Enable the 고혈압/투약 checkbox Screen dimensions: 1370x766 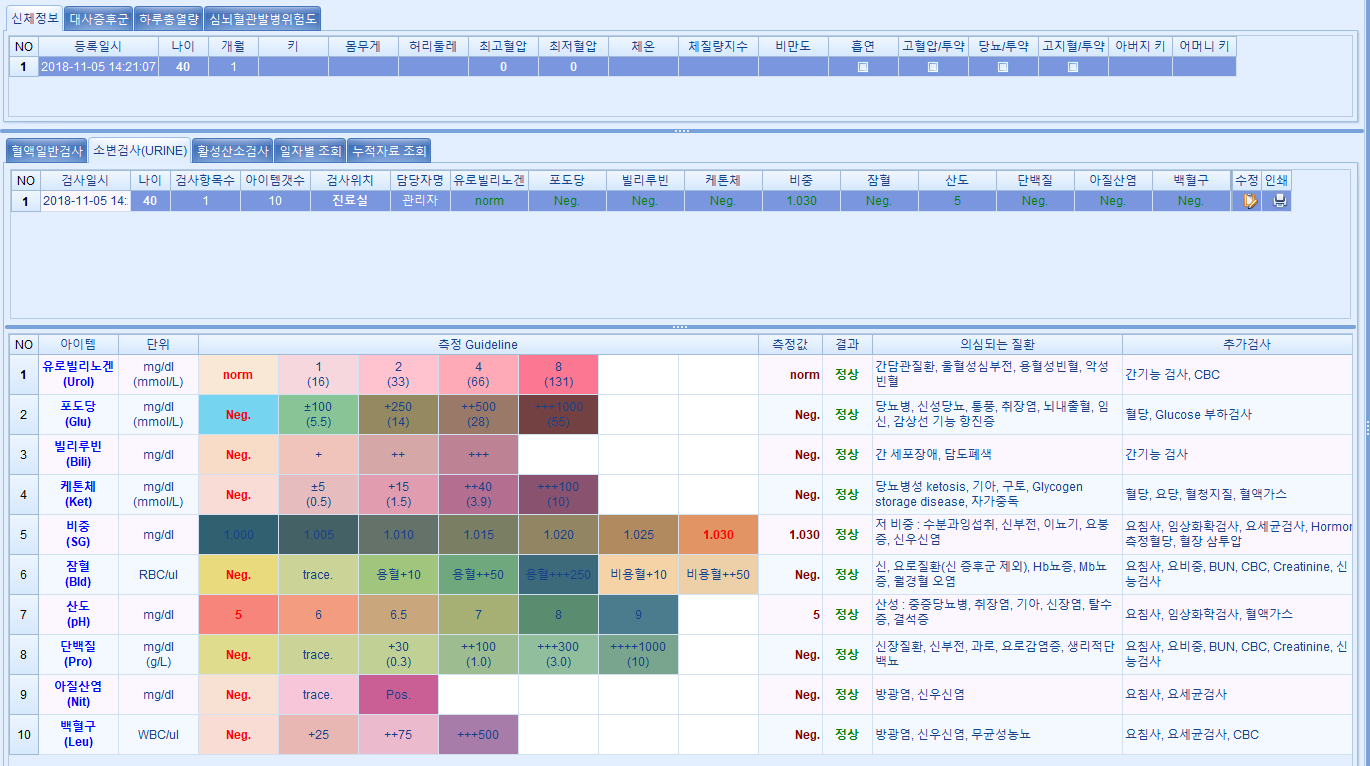[933, 67]
